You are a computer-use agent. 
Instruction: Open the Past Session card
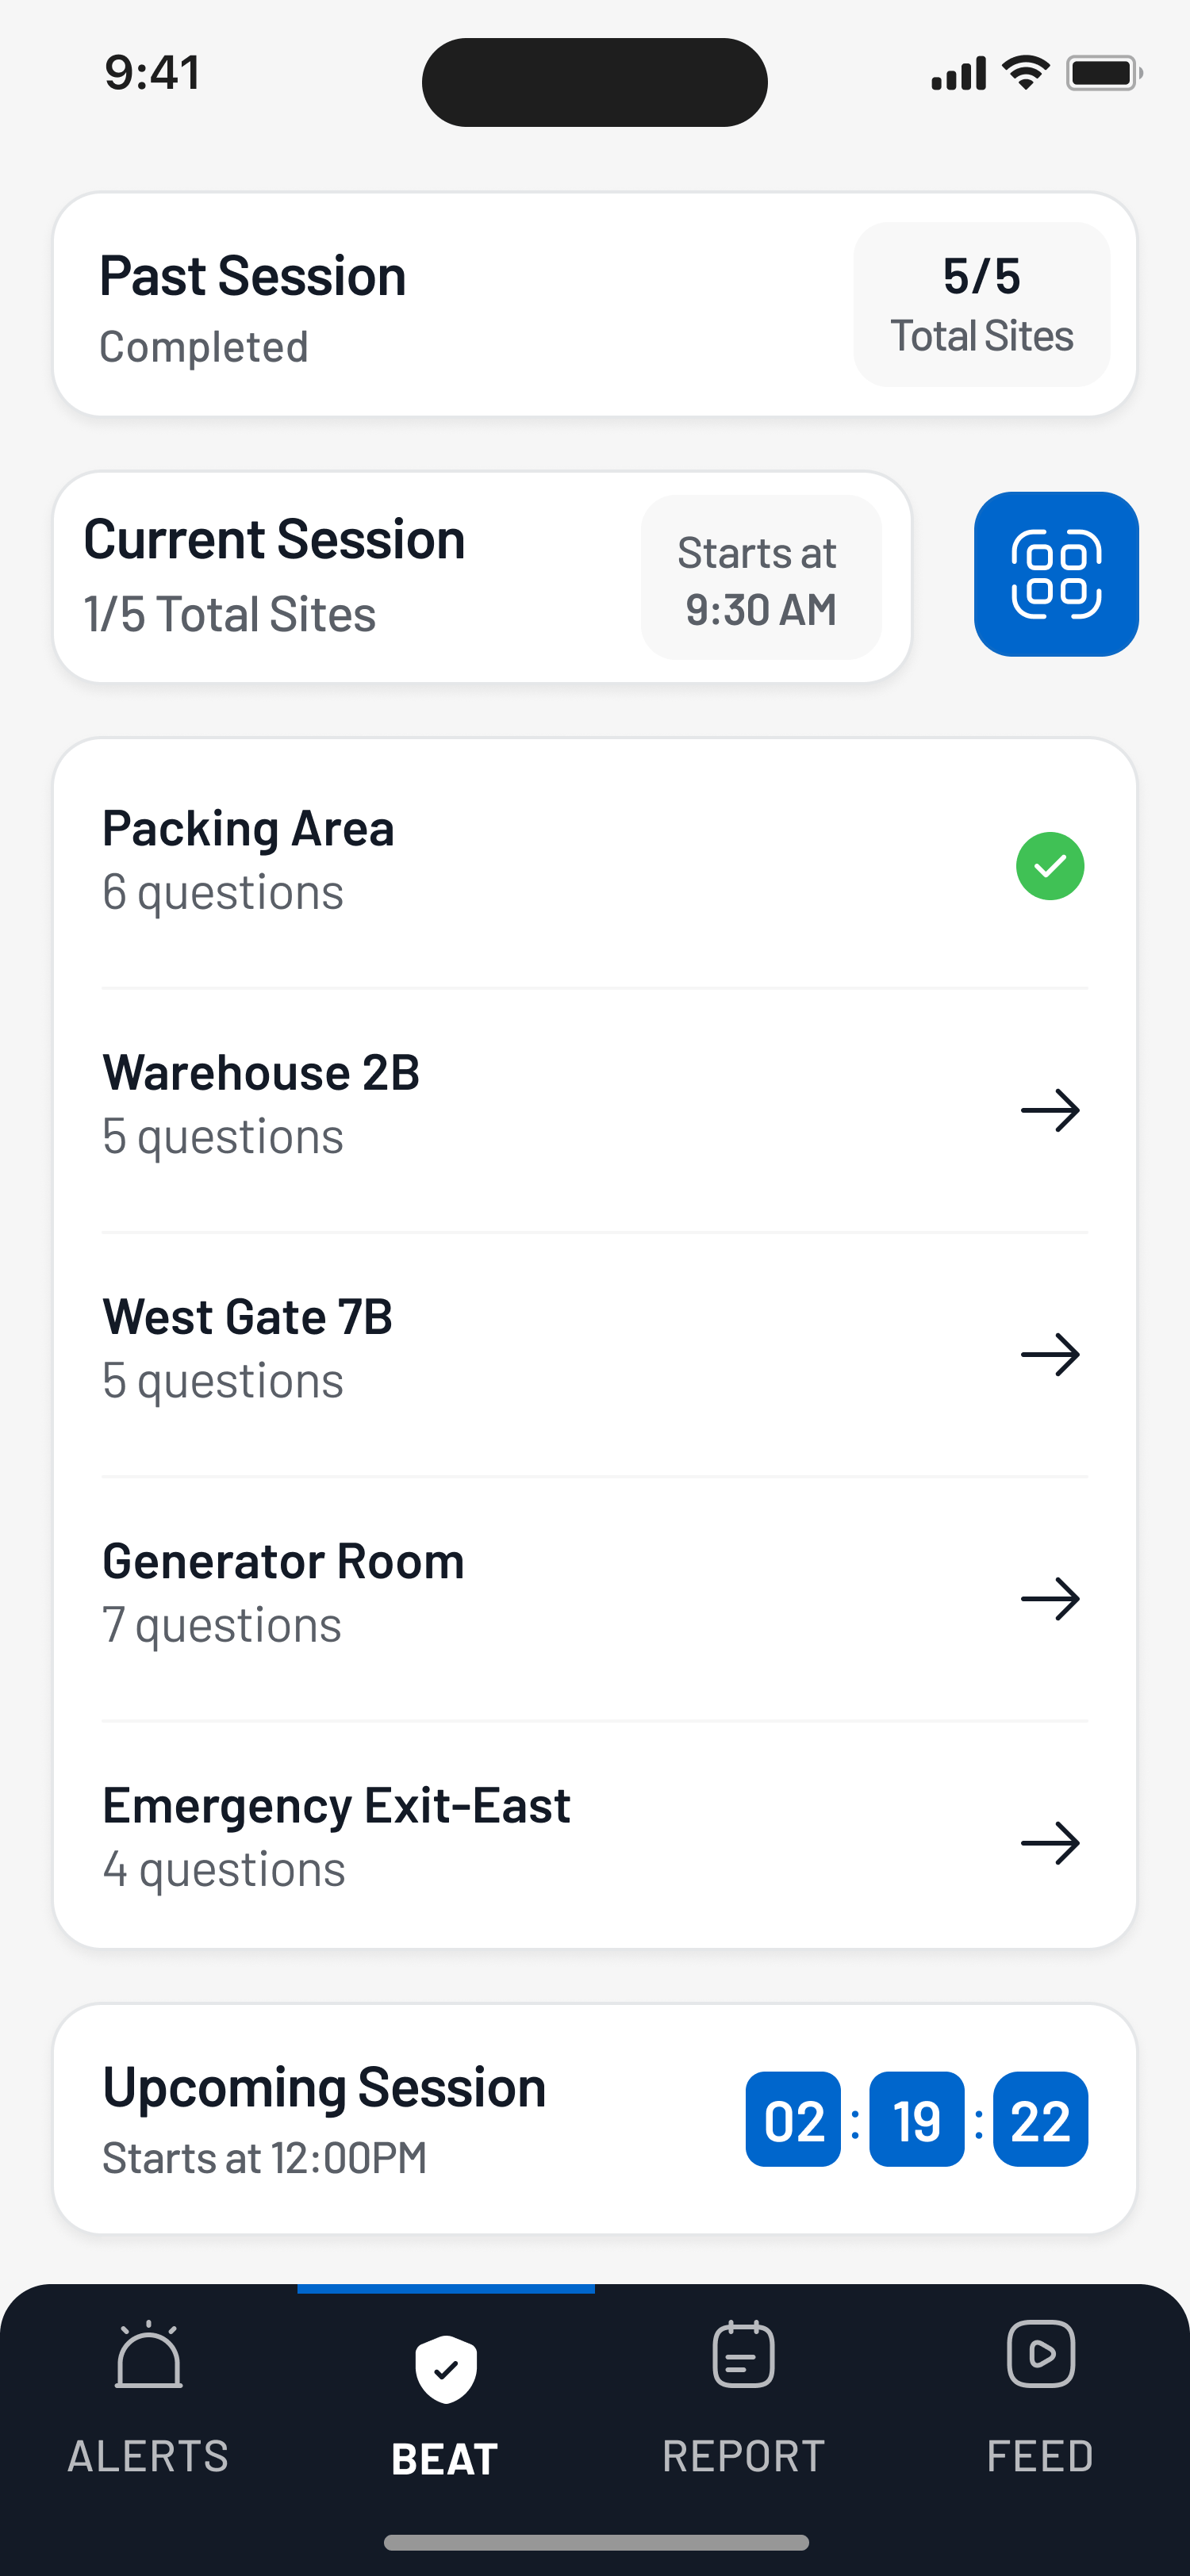(x=595, y=304)
